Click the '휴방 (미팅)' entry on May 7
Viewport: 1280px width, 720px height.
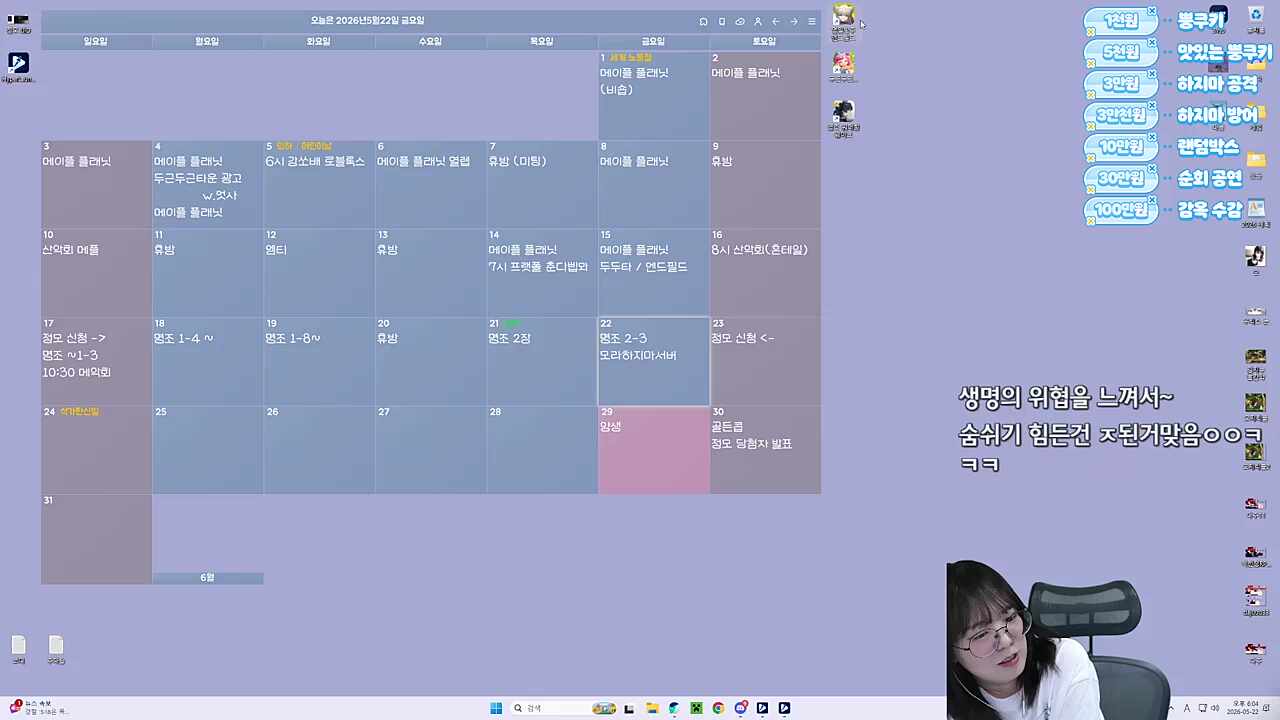tap(517, 162)
